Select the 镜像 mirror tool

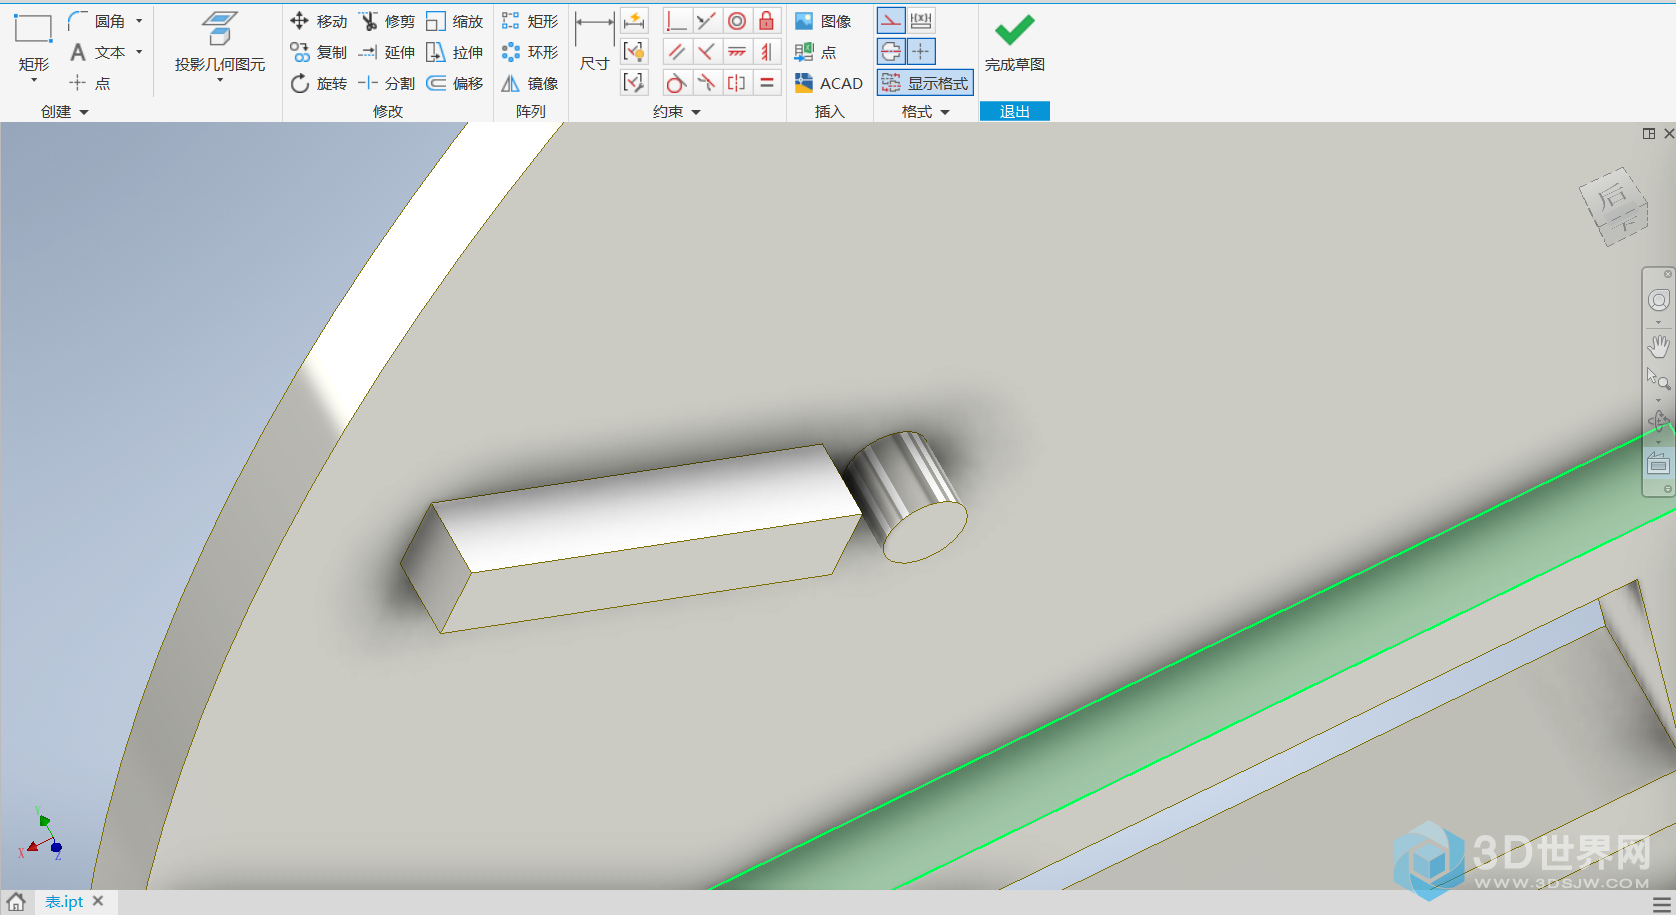click(530, 83)
